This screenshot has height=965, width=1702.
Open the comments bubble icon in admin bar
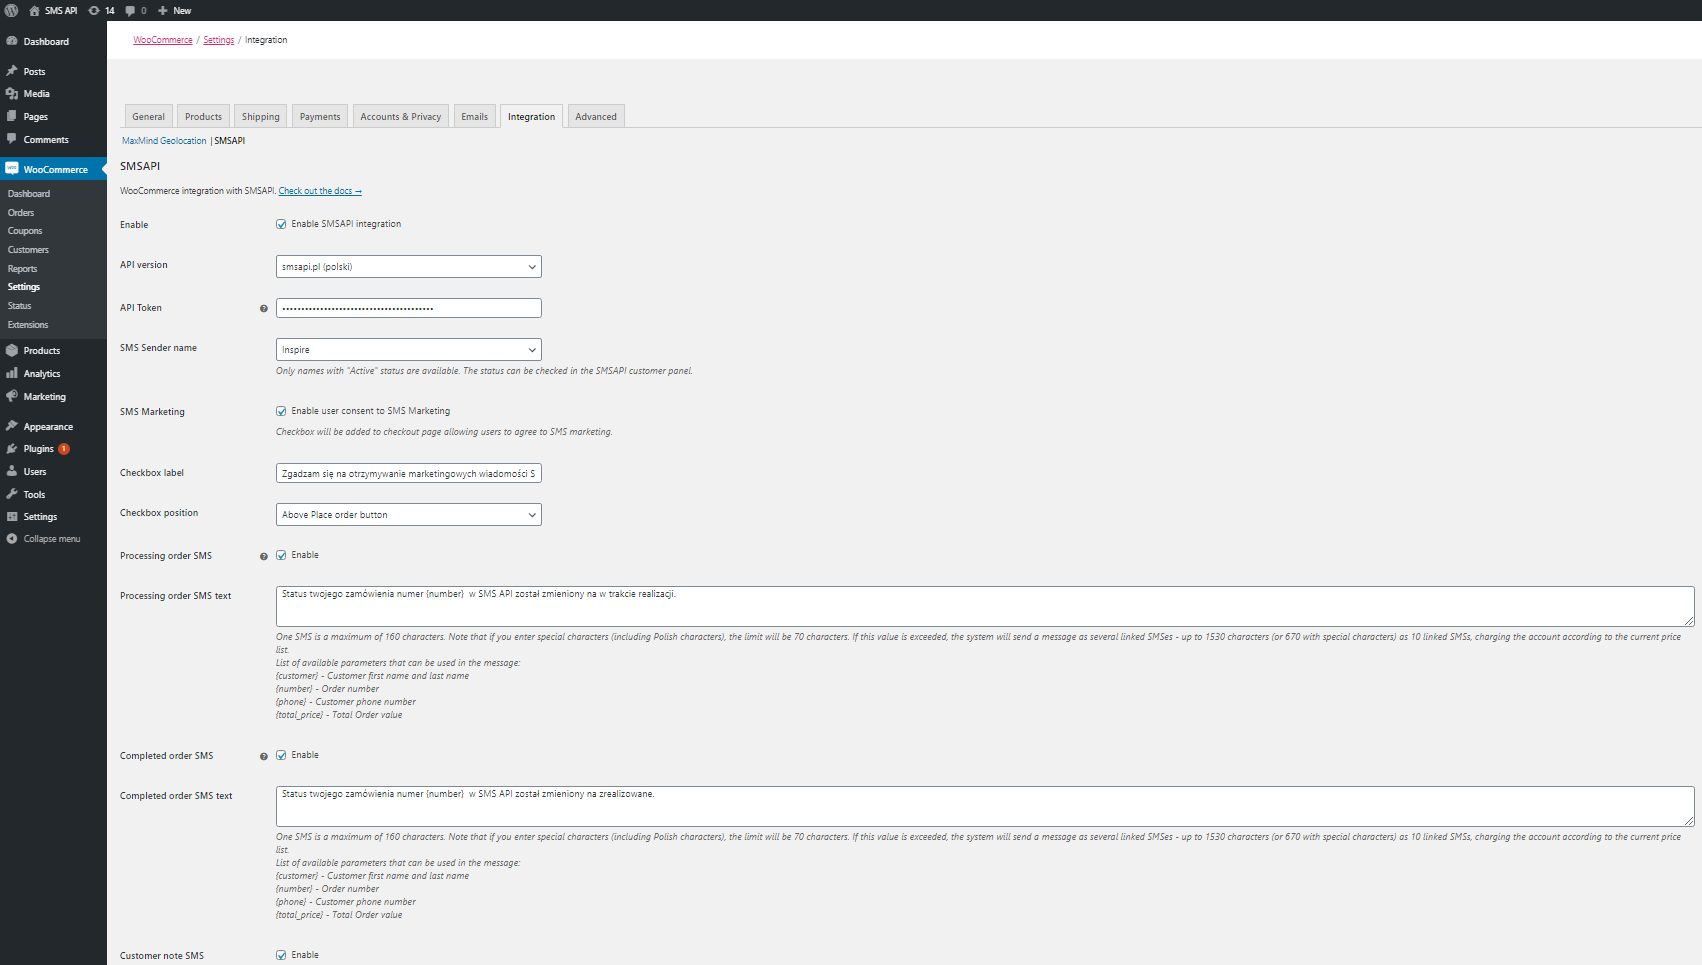coord(130,11)
